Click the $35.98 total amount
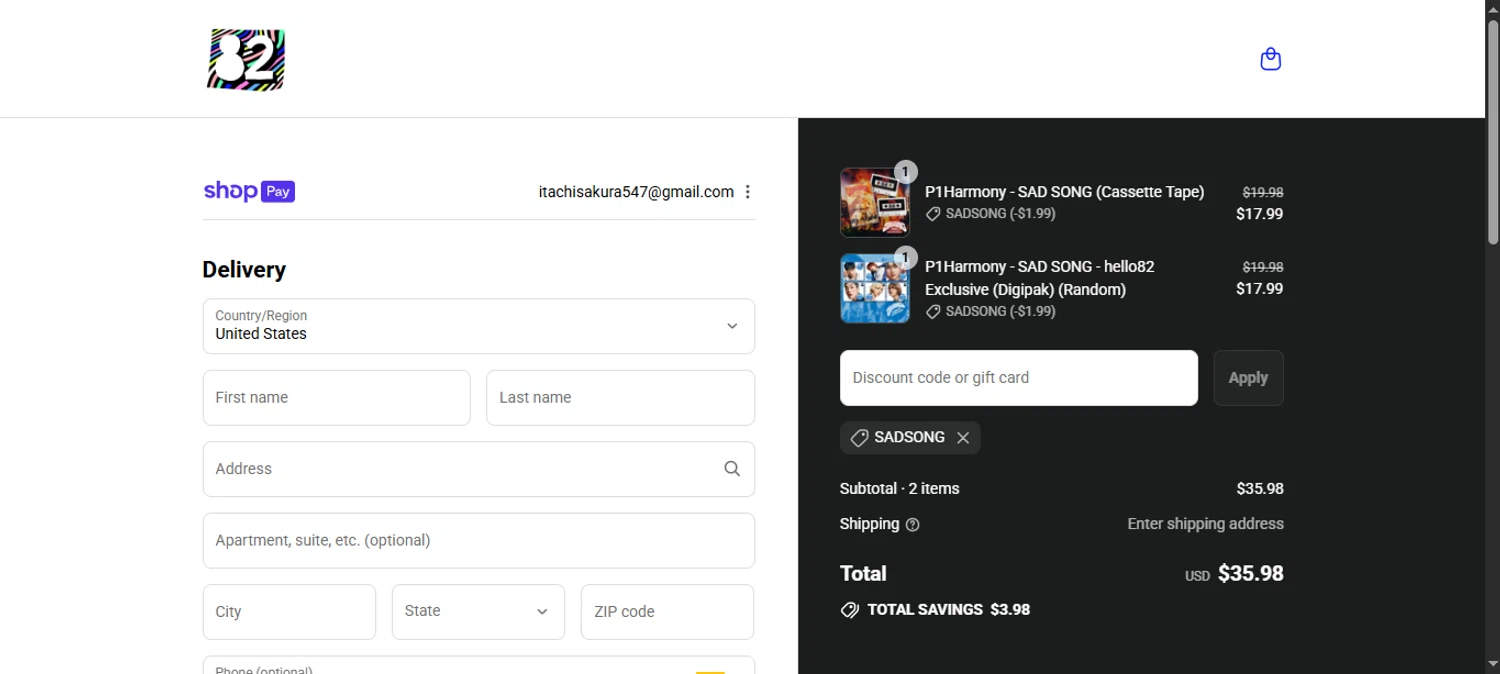The image size is (1500, 674). point(1250,574)
